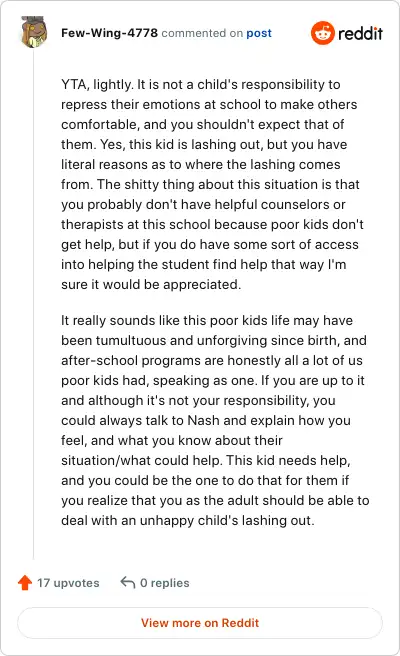Click the text "situation/what could help"
Image resolution: width=400 pixels, height=656 pixels.
click(x=141, y=460)
